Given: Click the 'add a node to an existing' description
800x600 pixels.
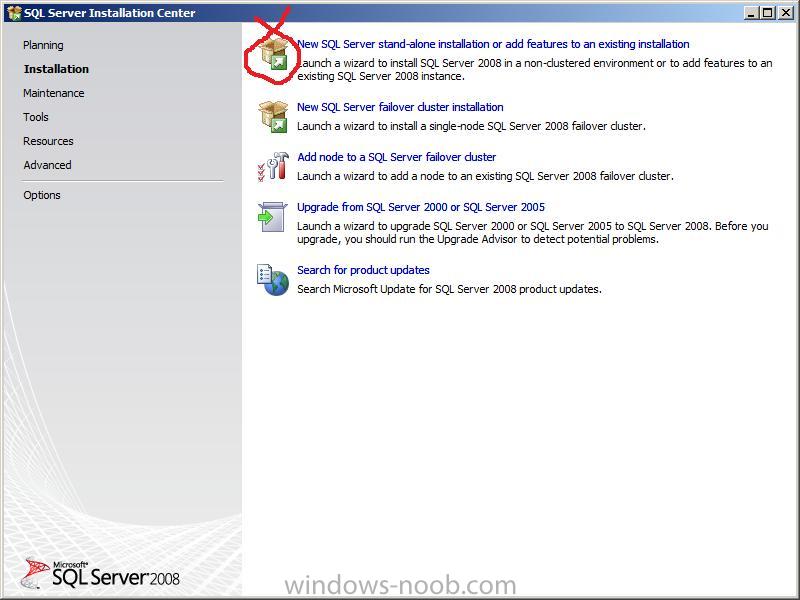Looking at the screenshot, I should point(485,176).
